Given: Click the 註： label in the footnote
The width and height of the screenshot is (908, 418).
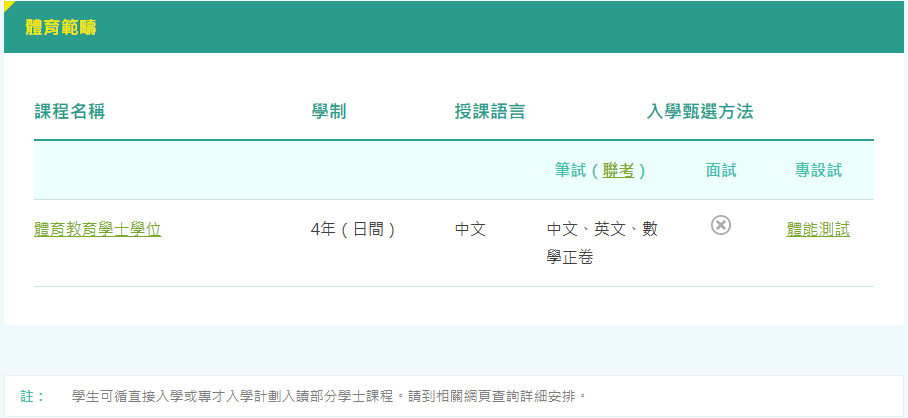Looking at the screenshot, I should tap(33, 396).
